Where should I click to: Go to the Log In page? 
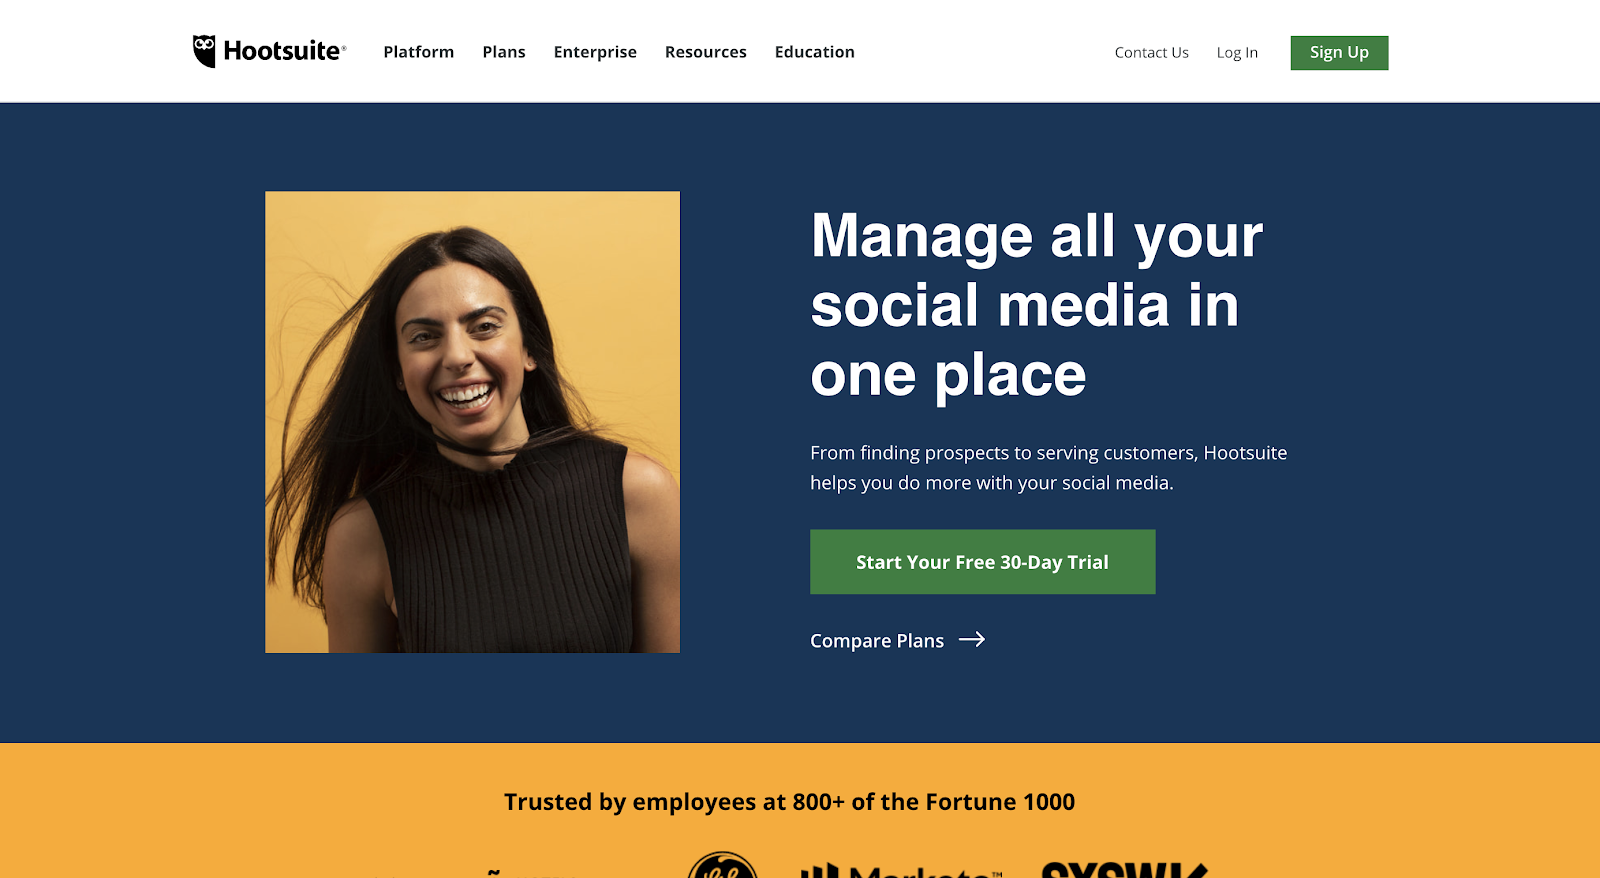[x=1237, y=53]
